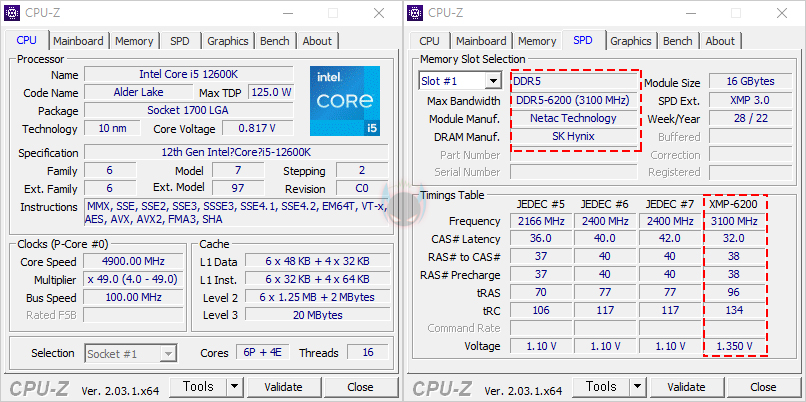
Task: Click the Close button in right CPU-Z window
Action: [763, 387]
